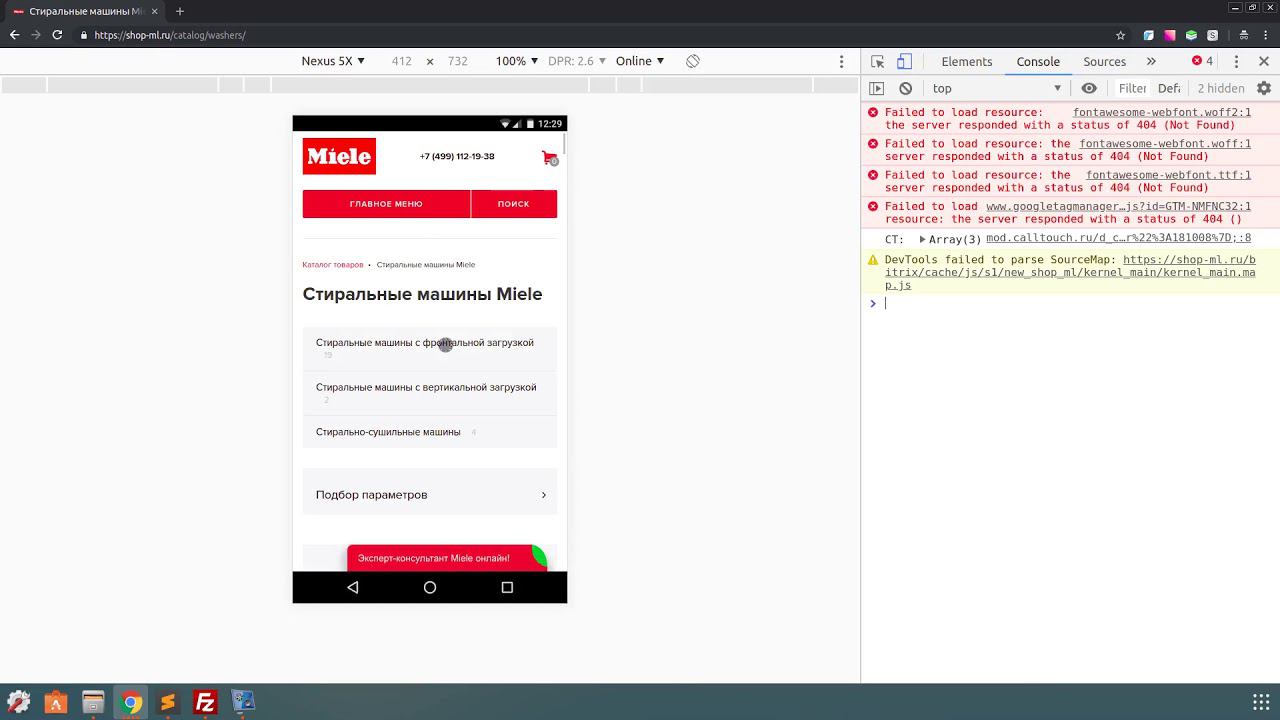The height and width of the screenshot is (720, 1280).
Task: Launch FileZilla from the taskbar
Action: pyautogui.click(x=205, y=702)
